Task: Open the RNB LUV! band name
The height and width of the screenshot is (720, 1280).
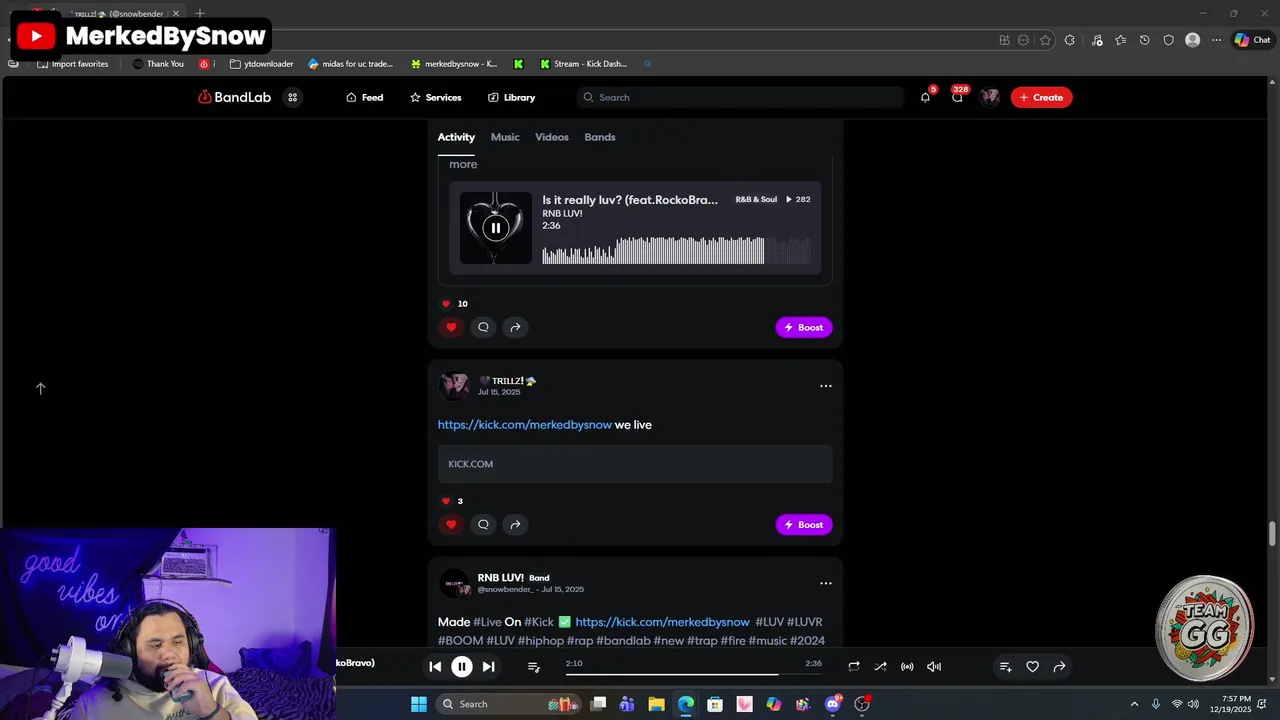Action: pos(500,577)
